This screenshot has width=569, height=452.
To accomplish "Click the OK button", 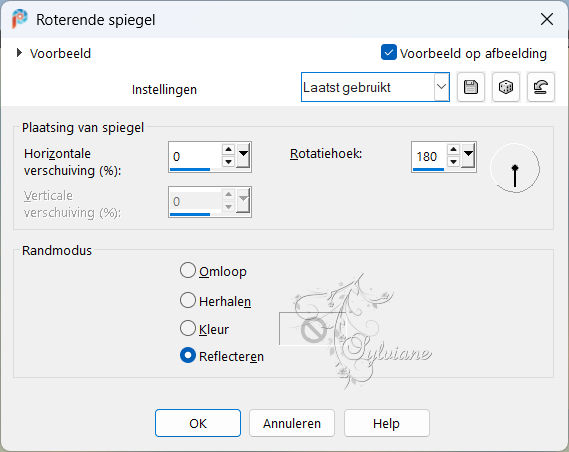I will coord(198,423).
